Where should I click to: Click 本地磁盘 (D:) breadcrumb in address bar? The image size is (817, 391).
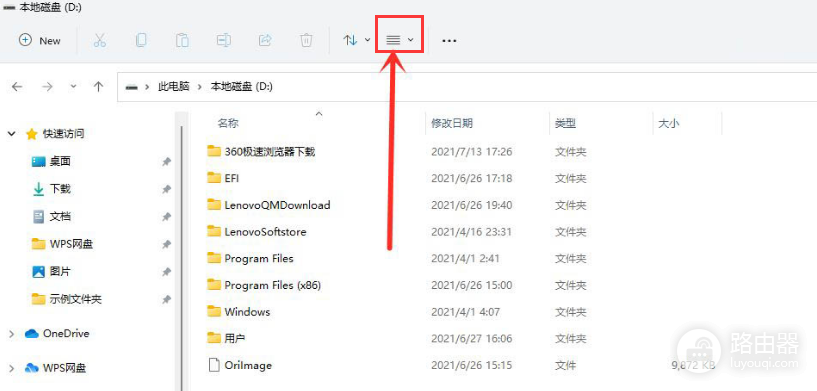[241, 87]
